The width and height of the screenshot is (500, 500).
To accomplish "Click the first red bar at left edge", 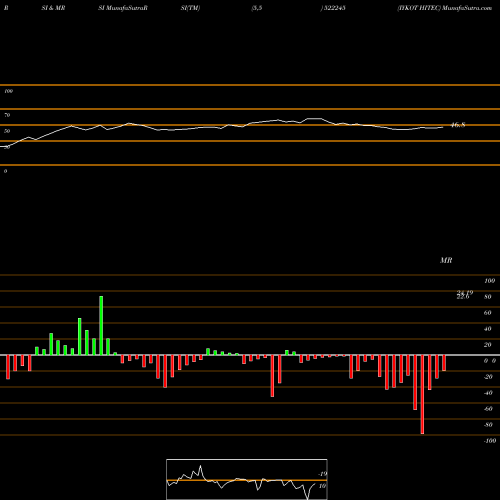I will pyautogui.click(x=8, y=367).
